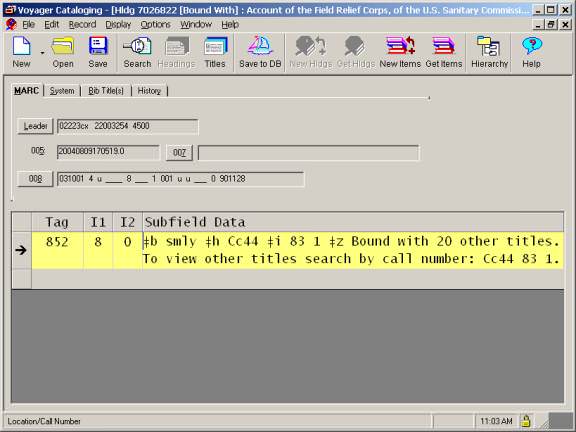The image size is (576, 432).
Task: Click the 008 button
Action: (35, 179)
